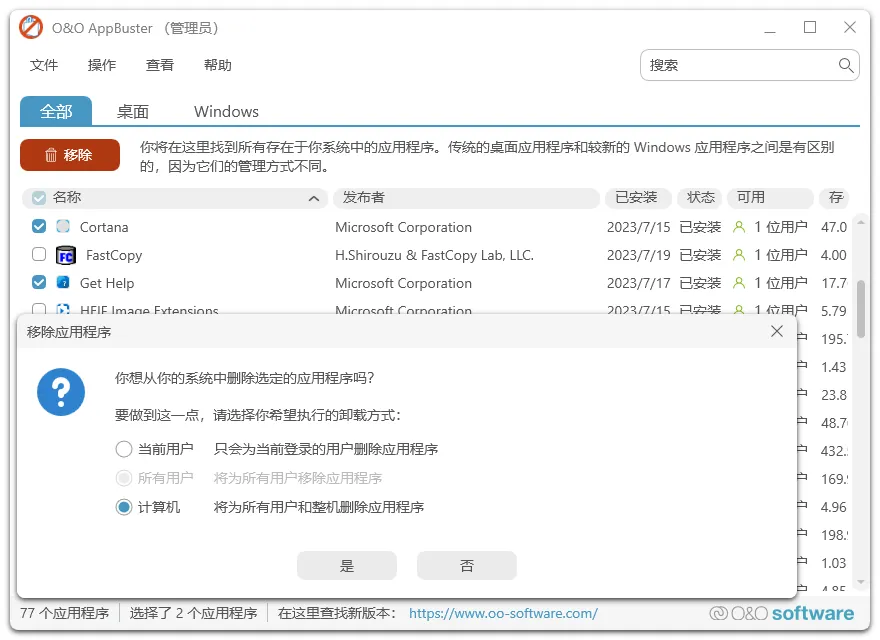Open the 查看 menu
Screen dimensions: 880x640
coord(160,65)
